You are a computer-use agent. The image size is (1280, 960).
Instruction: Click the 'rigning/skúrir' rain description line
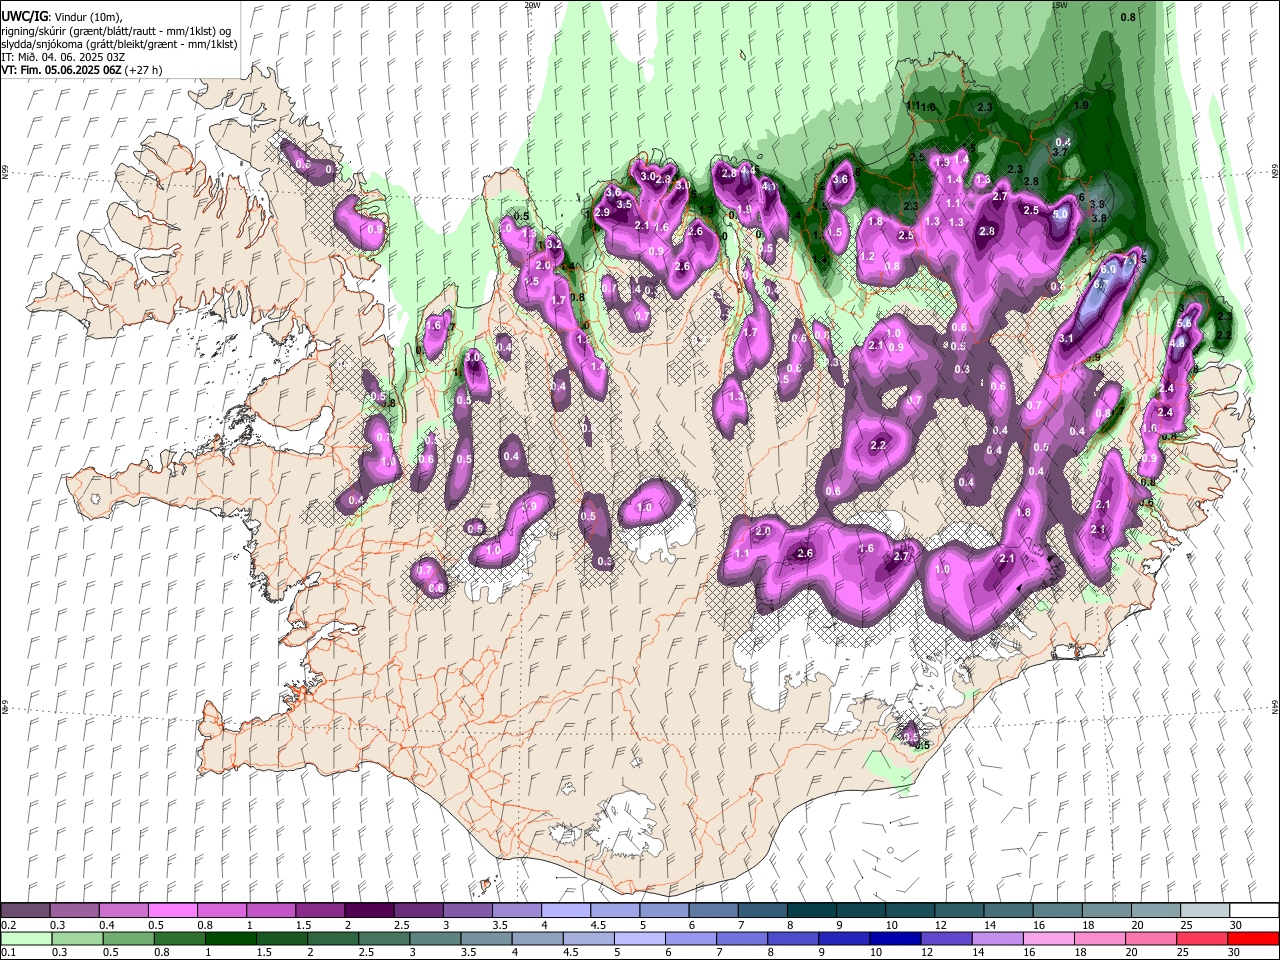116,30
